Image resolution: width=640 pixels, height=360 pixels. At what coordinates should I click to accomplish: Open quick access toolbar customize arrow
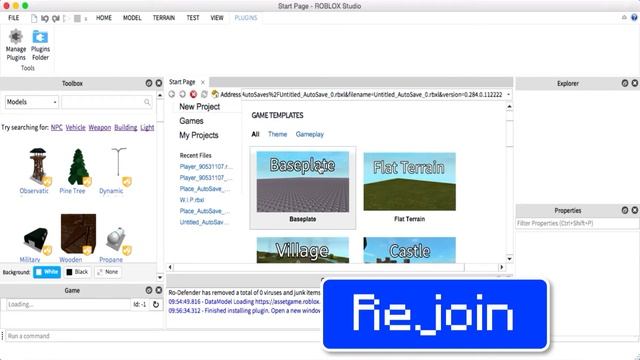86,19
